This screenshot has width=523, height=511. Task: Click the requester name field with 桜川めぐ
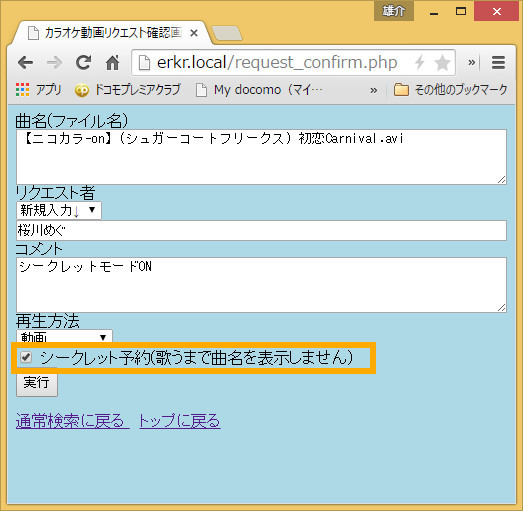[262, 230]
